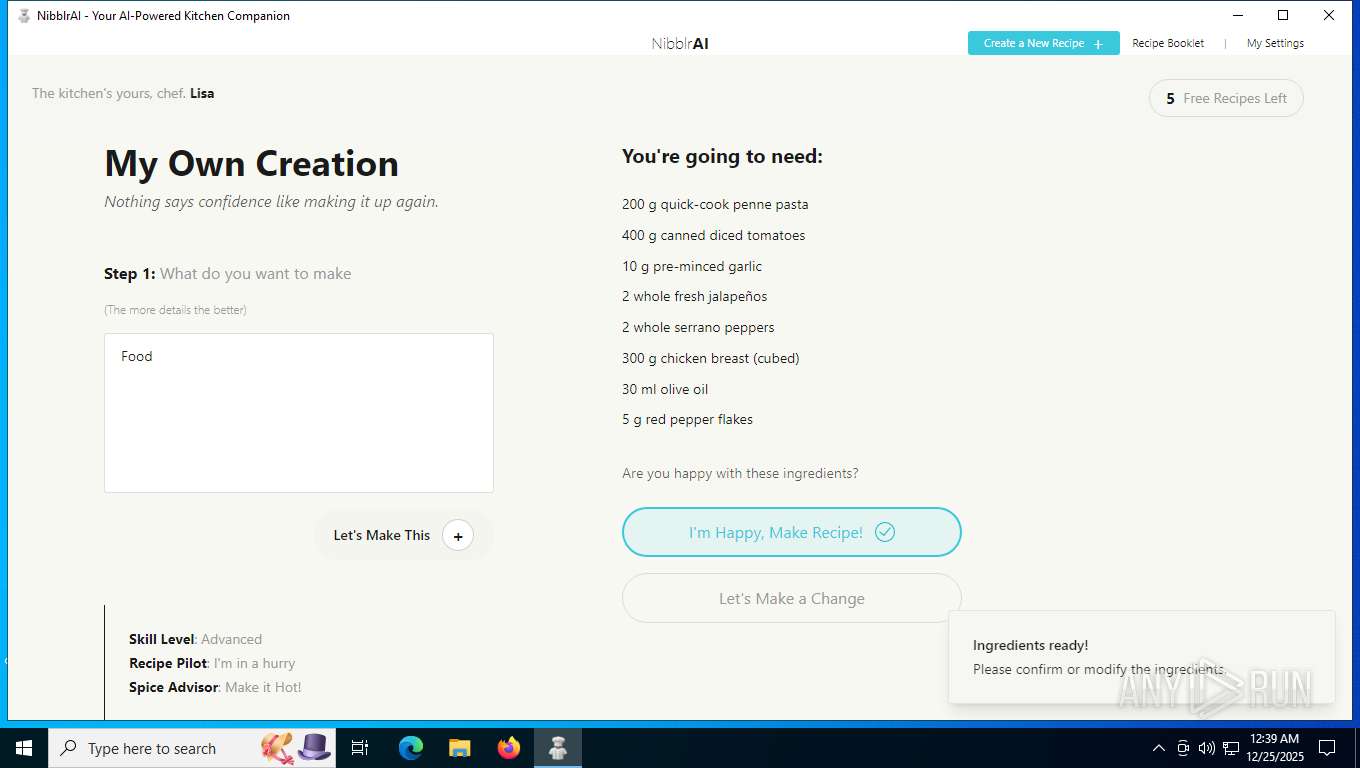Open network status in system tray

click(1231, 748)
